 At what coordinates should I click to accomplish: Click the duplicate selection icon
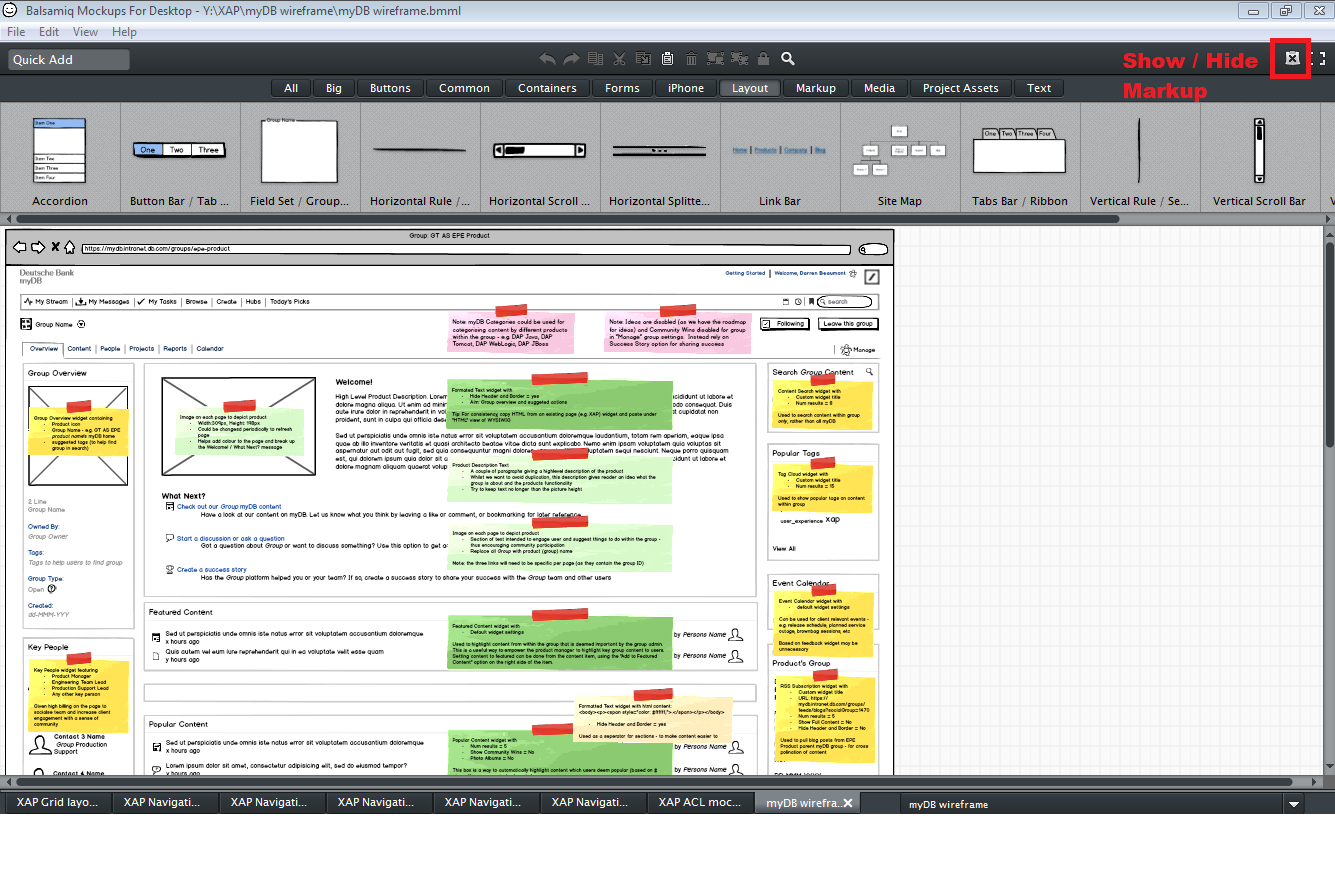point(595,59)
